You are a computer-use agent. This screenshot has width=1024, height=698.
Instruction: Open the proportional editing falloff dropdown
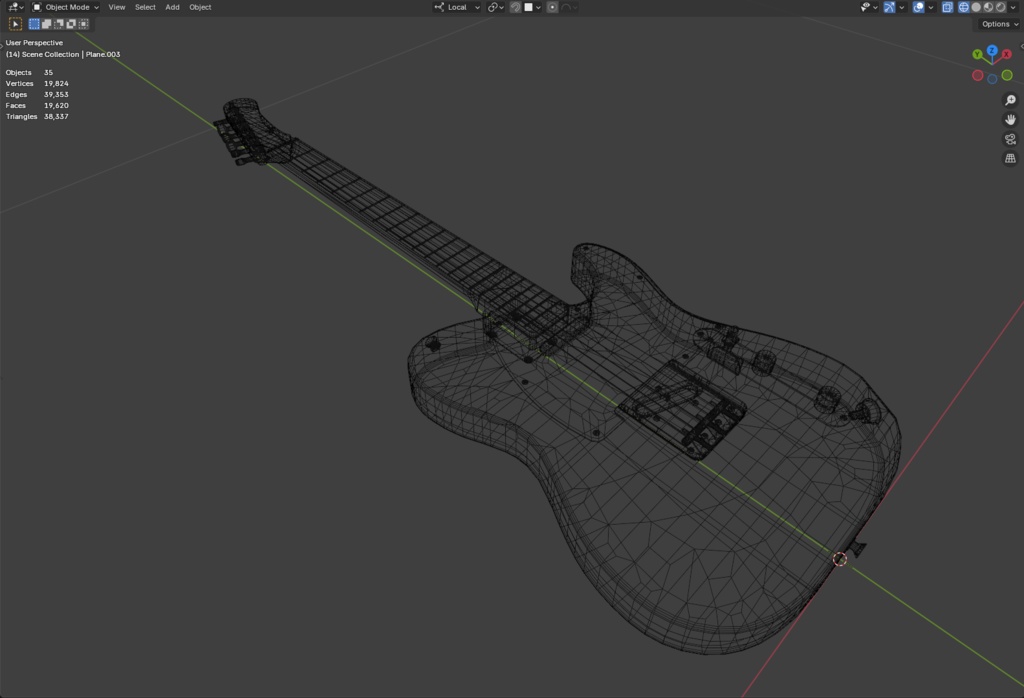[569, 7]
